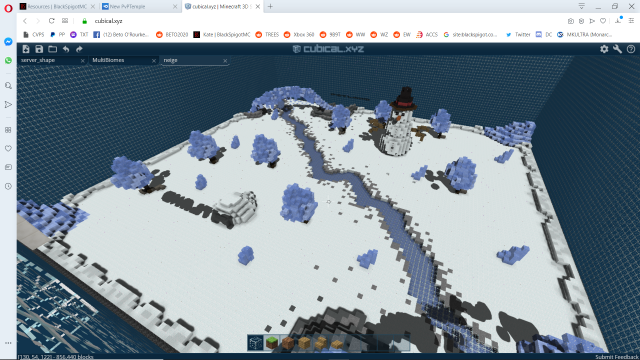
Task: Close the neige project tab
Action: 225,60
